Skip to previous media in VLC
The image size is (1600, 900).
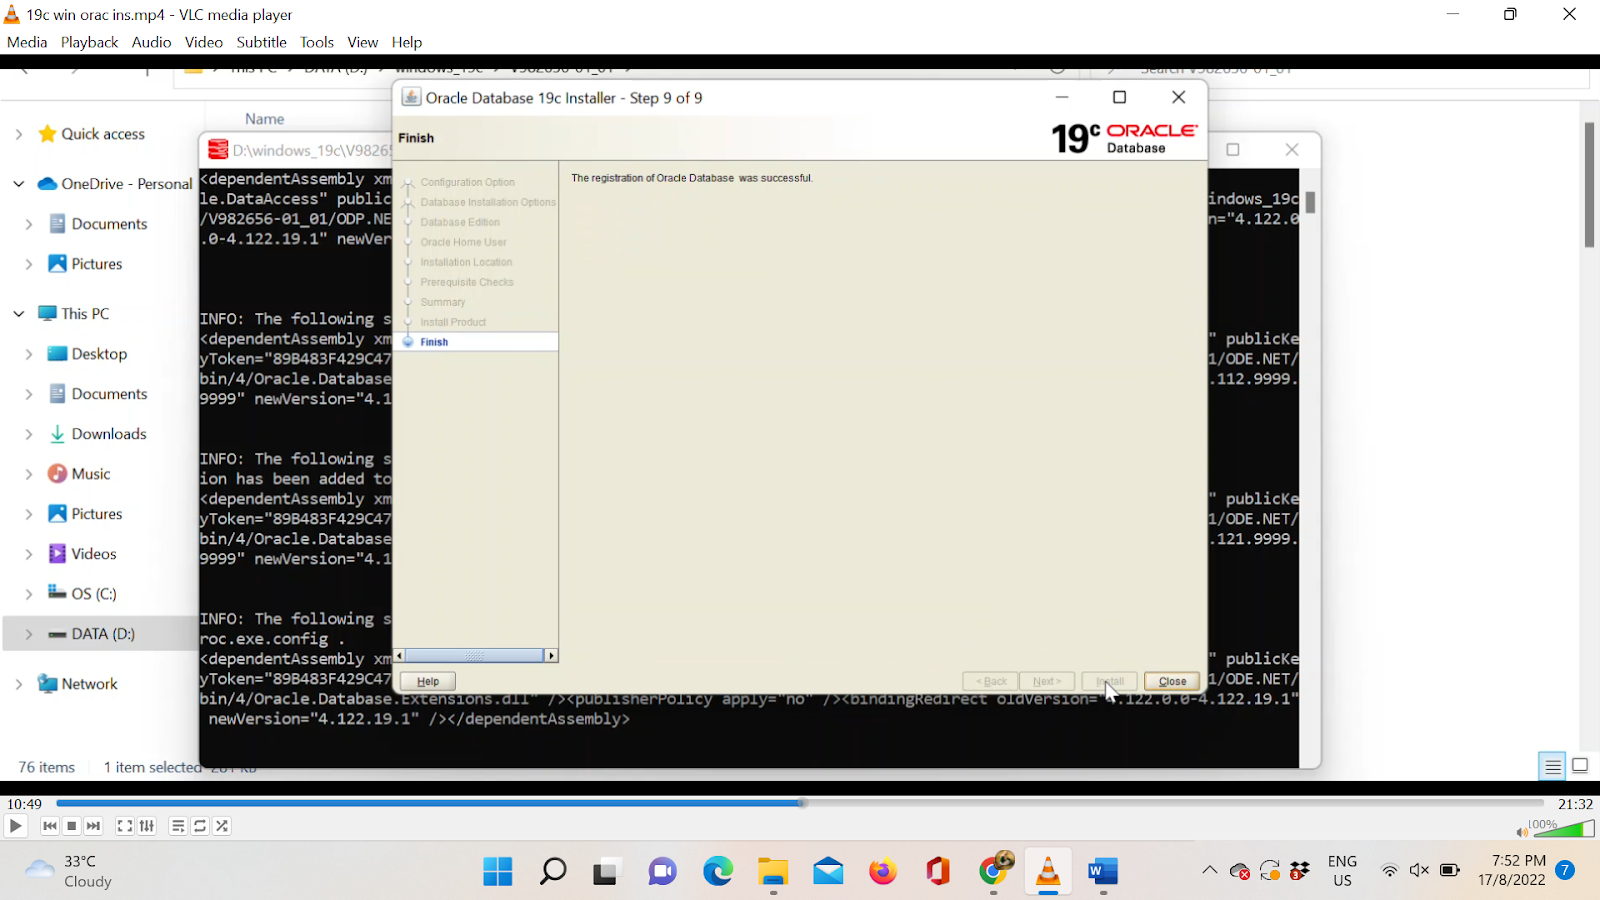coord(50,826)
